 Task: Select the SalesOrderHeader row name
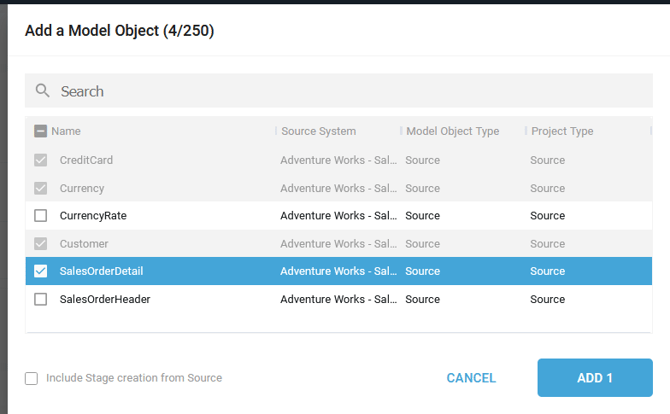point(105,299)
